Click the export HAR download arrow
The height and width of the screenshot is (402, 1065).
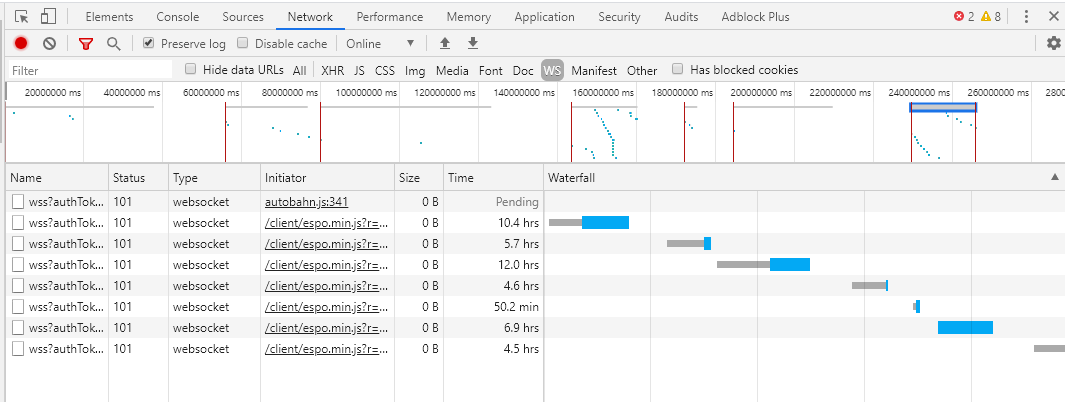click(473, 44)
